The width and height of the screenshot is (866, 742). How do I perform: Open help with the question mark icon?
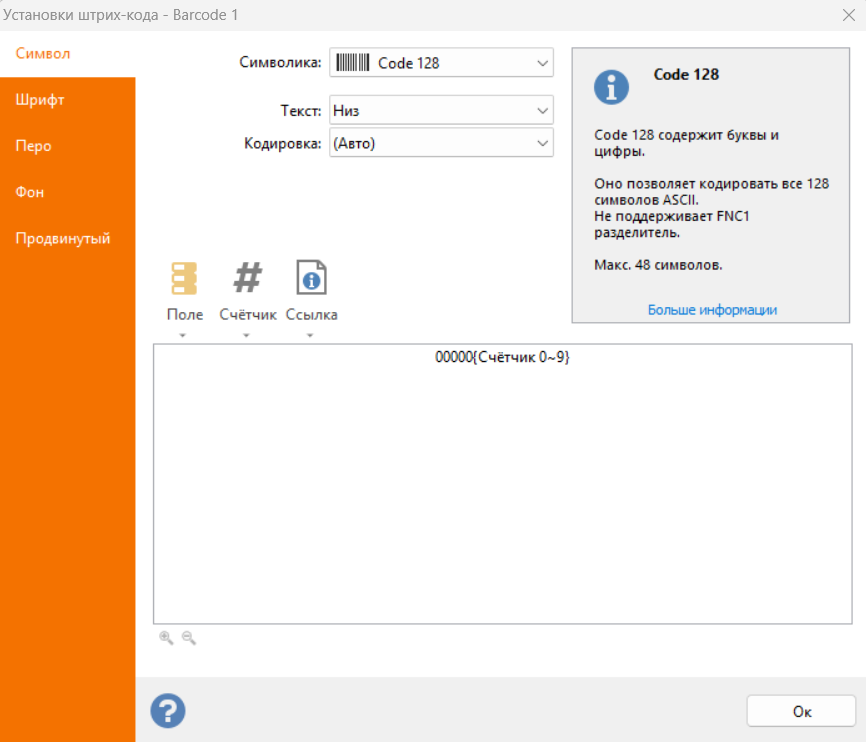pyautogui.click(x=168, y=711)
